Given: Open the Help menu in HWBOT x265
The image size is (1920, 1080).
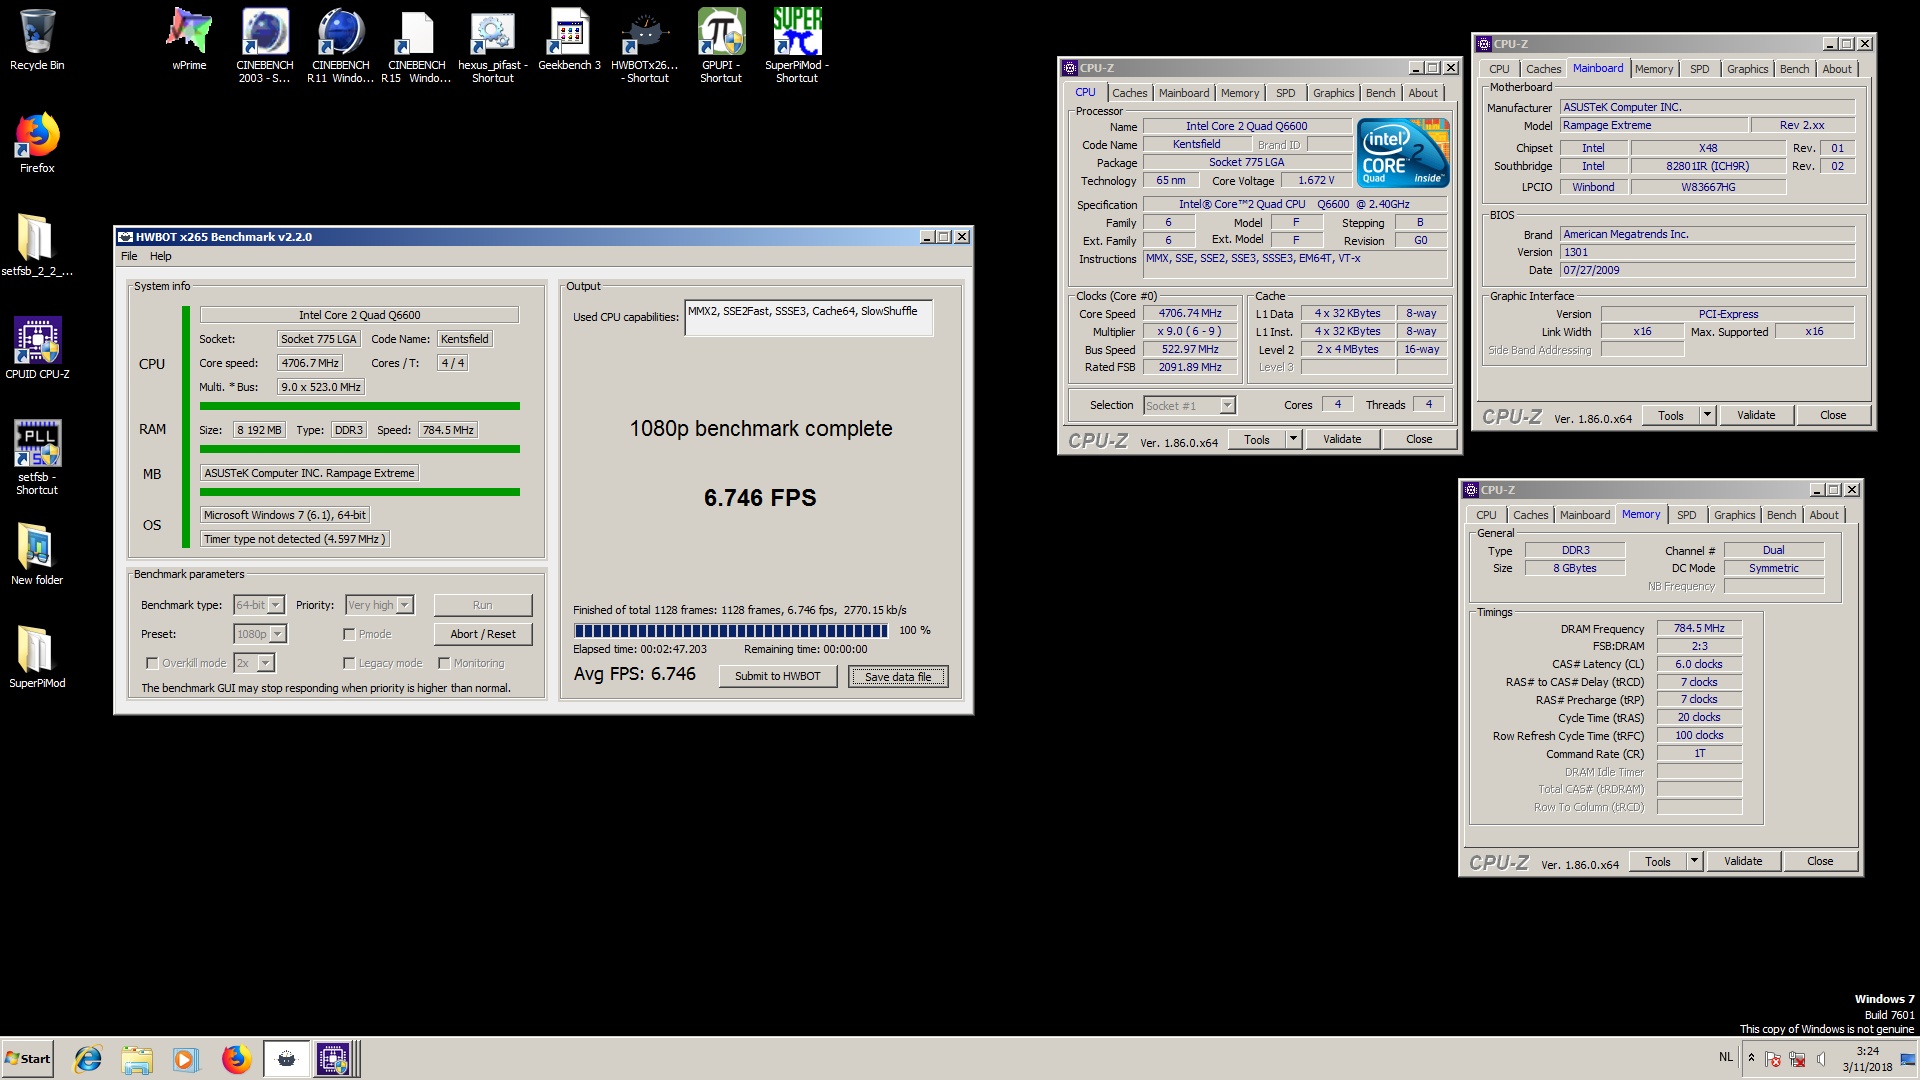Looking at the screenshot, I should pos(160,256).
